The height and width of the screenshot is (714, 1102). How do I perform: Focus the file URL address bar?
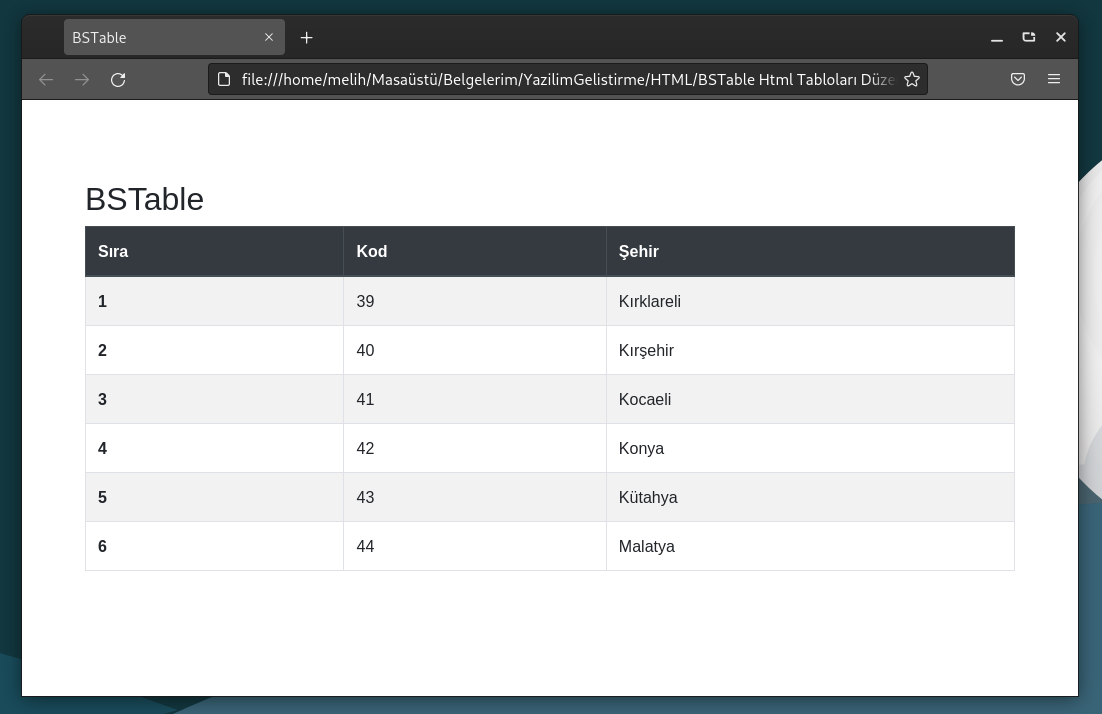point(567,79)
